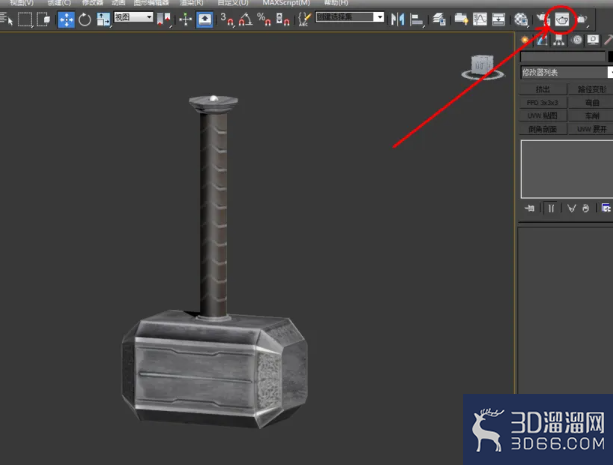The height and width of the screenshot is (465, 613).
Task: Open the 修改器 menu
Action: click(x=92, y=3)
